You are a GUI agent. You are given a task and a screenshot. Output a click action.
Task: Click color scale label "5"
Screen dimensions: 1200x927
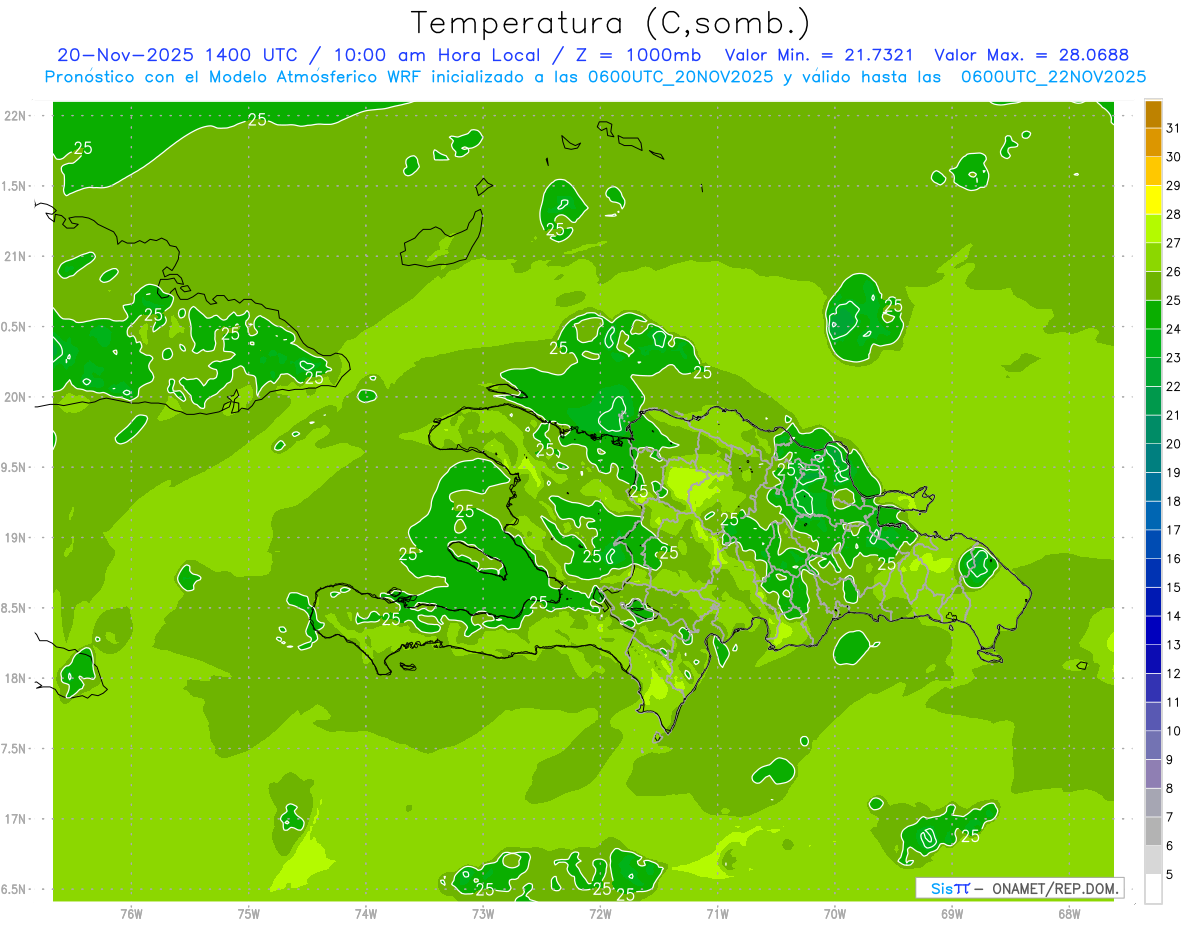1170,875
